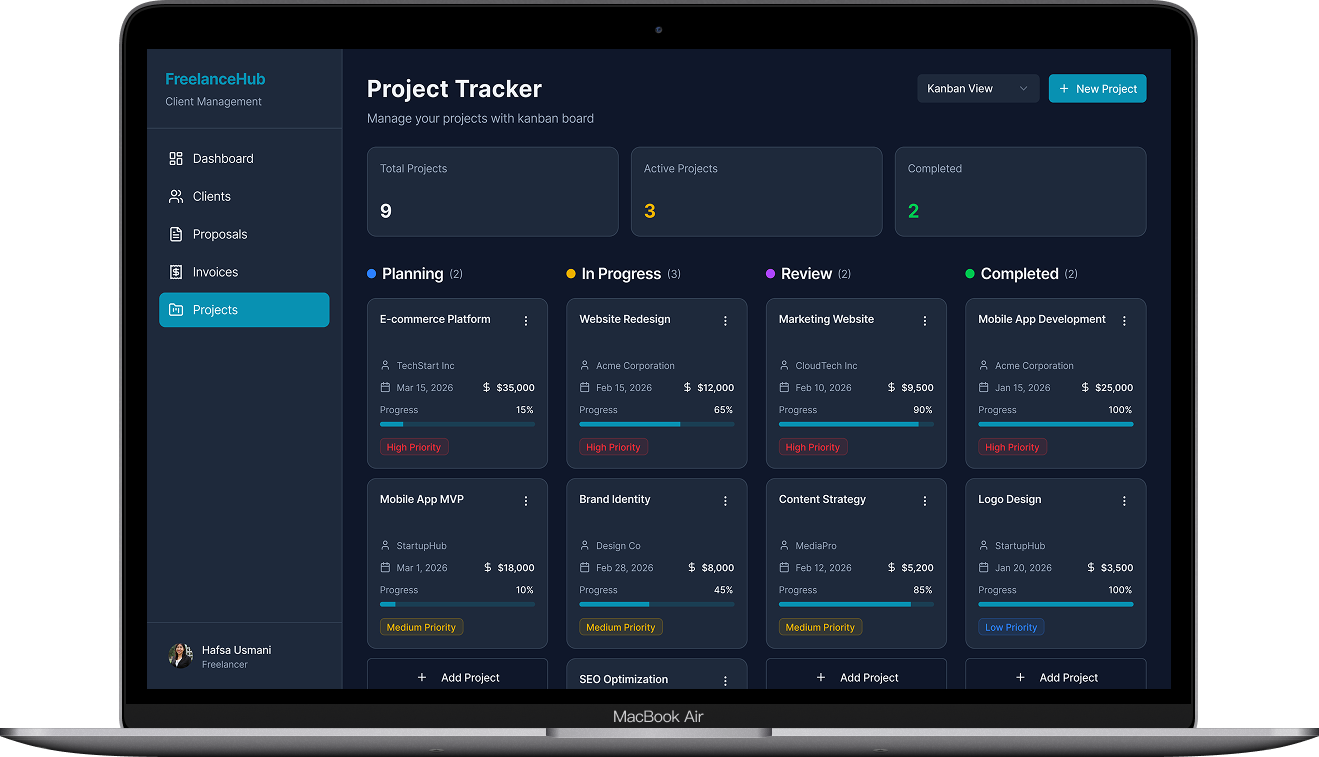The width and height of the screenshot is (1319, 757).
Task: Open Hafsa Usmani's profile avatar
Action: 180,656
